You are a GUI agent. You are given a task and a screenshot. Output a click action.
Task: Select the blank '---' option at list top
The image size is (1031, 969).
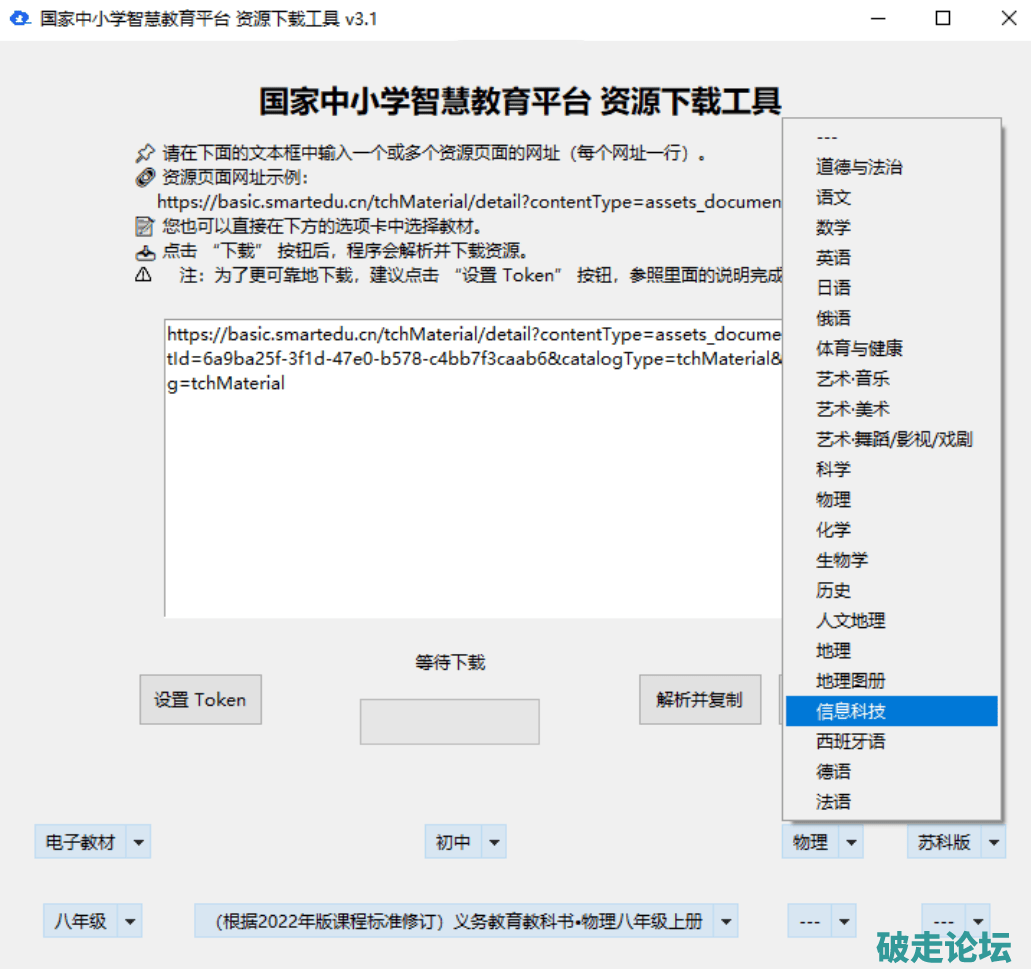pos(827,137)
